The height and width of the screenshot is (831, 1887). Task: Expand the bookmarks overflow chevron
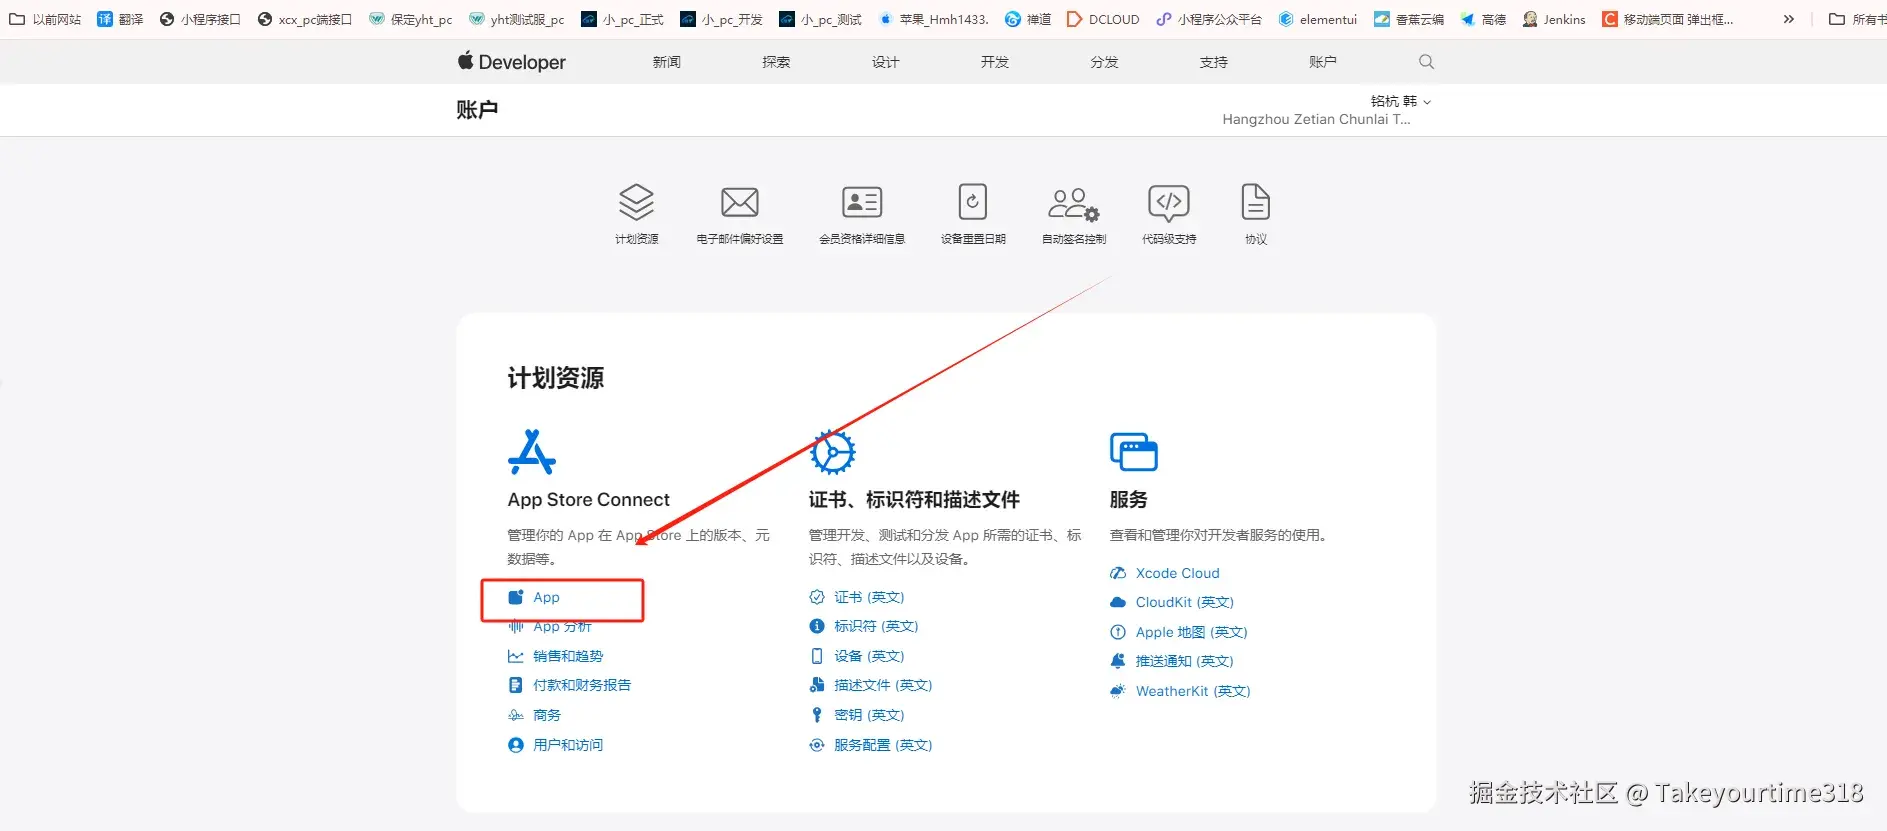[x=1789, y=19]
